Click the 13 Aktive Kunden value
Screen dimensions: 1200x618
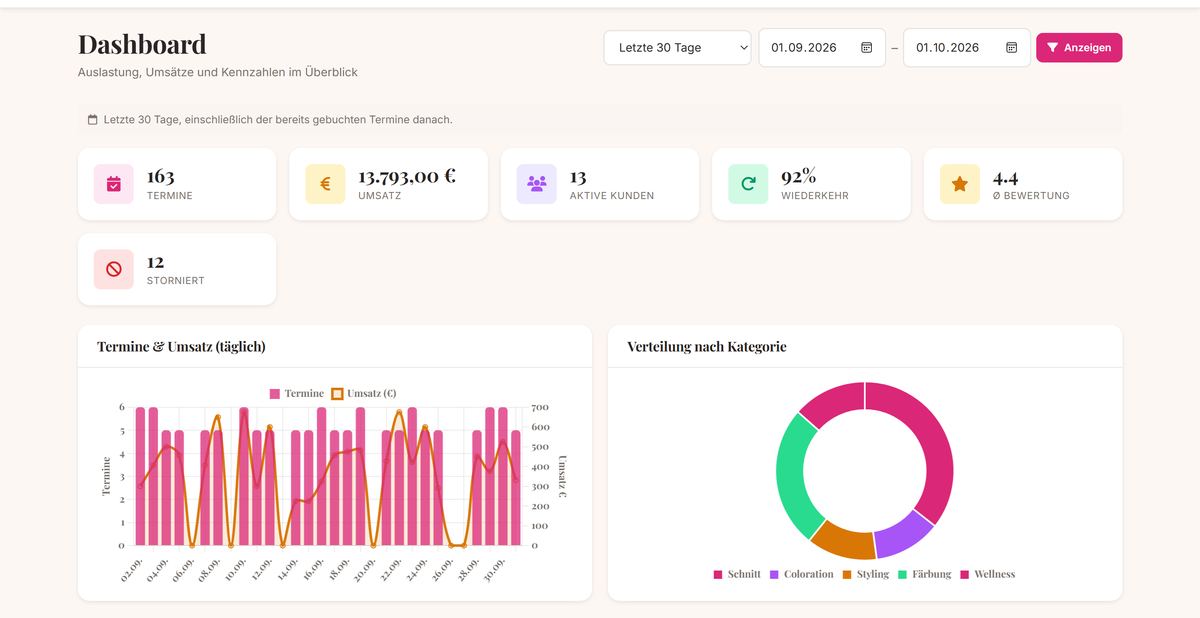point(578,177)
